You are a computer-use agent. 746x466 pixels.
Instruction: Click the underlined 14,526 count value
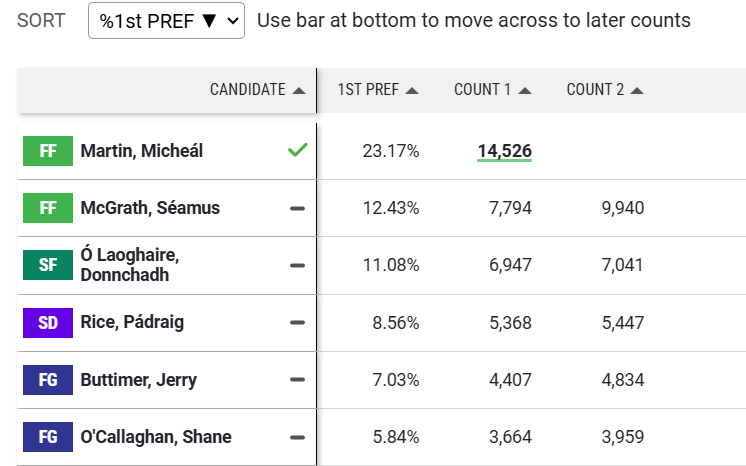click(x=504, y=151)
